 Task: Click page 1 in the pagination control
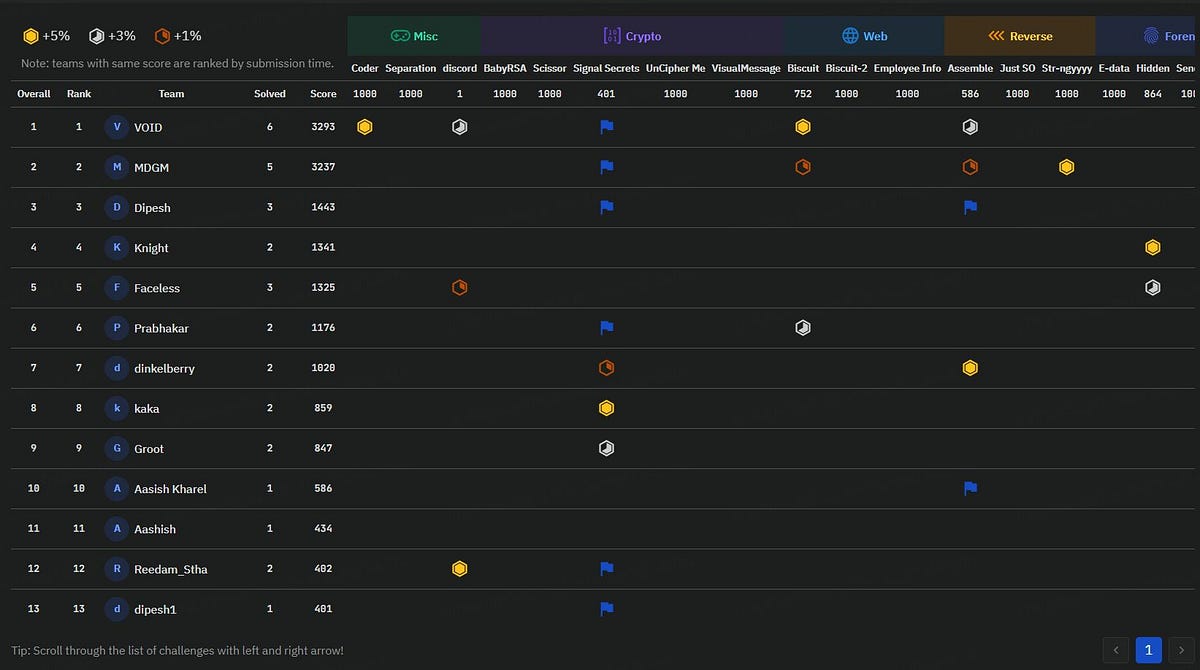click(1147, 650)
